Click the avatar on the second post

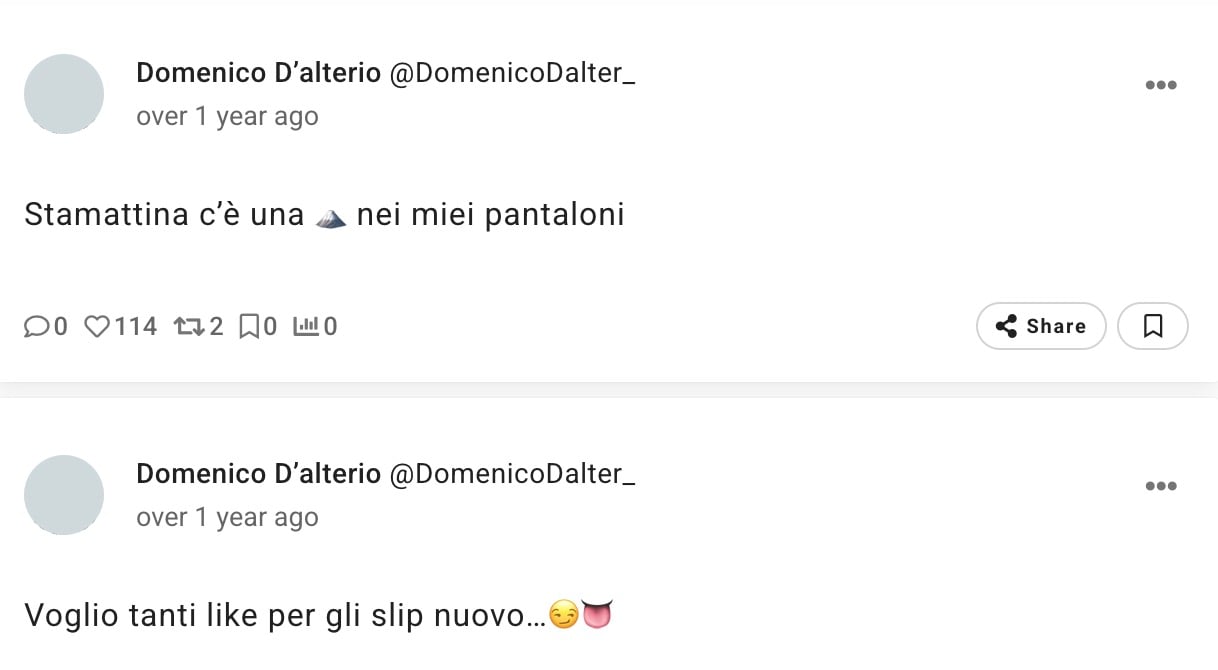64,495
